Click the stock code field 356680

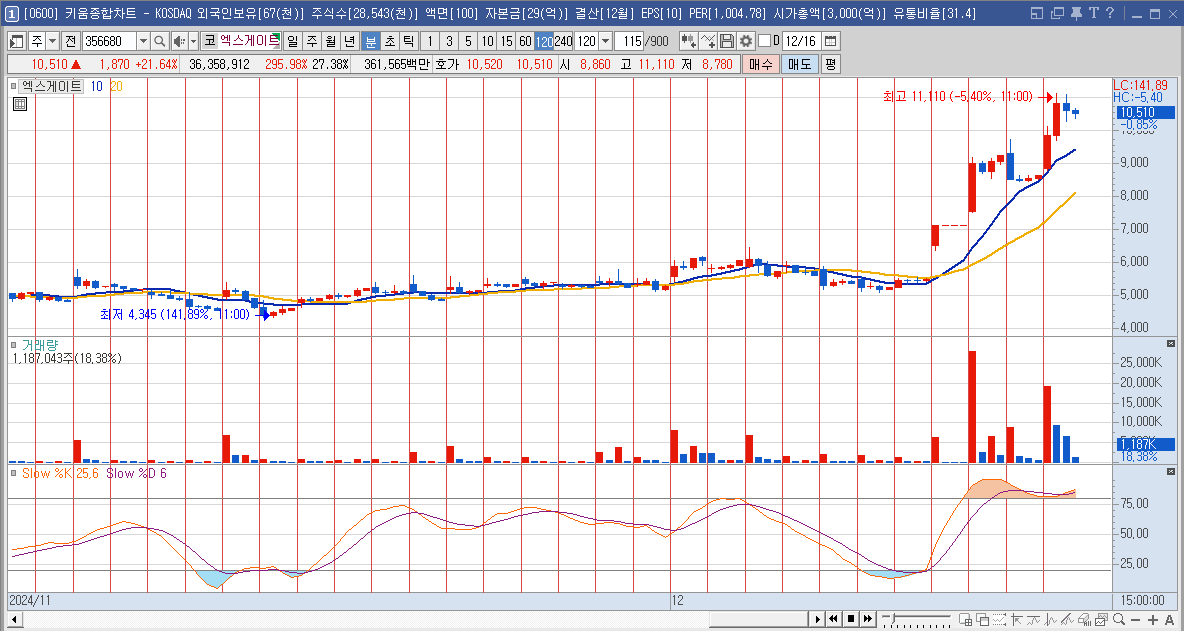pos(108,41)
